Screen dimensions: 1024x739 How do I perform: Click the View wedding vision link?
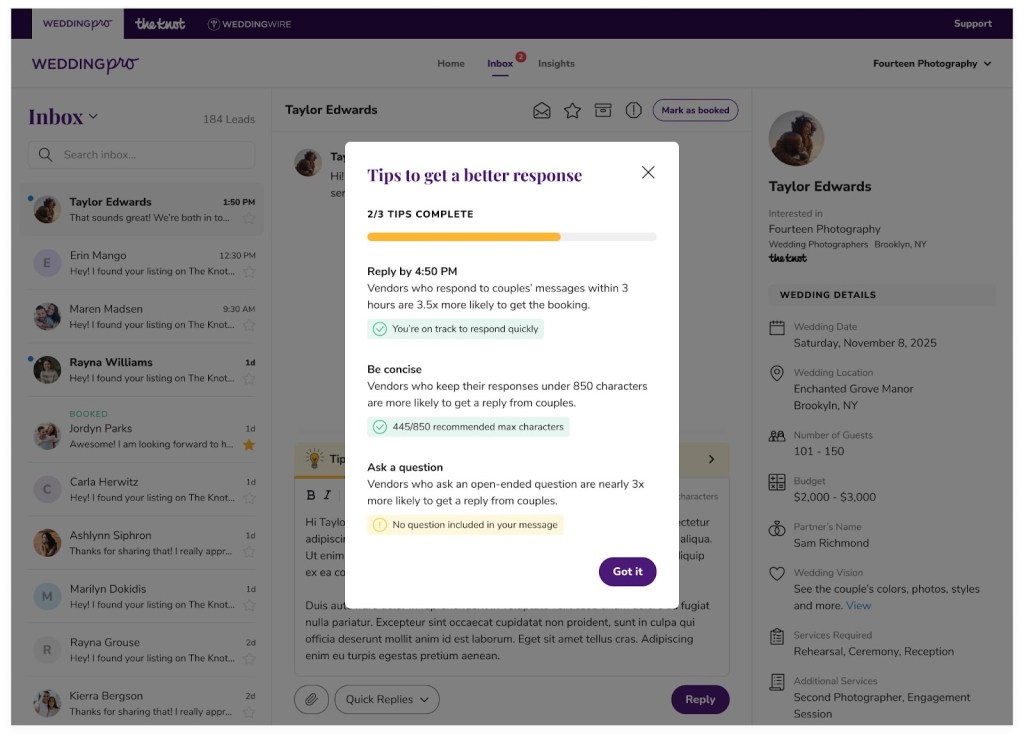(858, 605)
